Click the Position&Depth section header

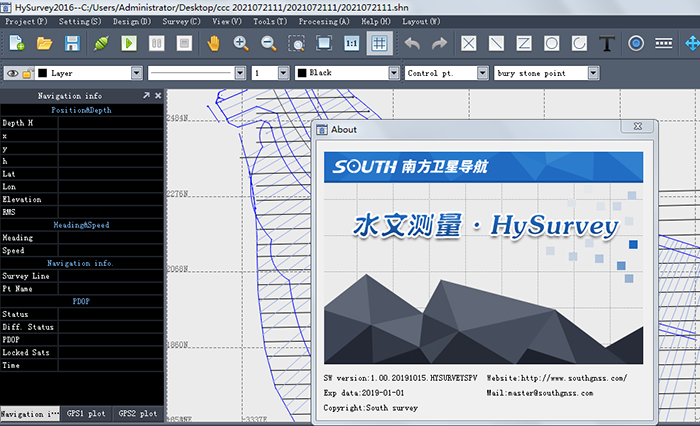pyautogui.click(x=82, y=110)
